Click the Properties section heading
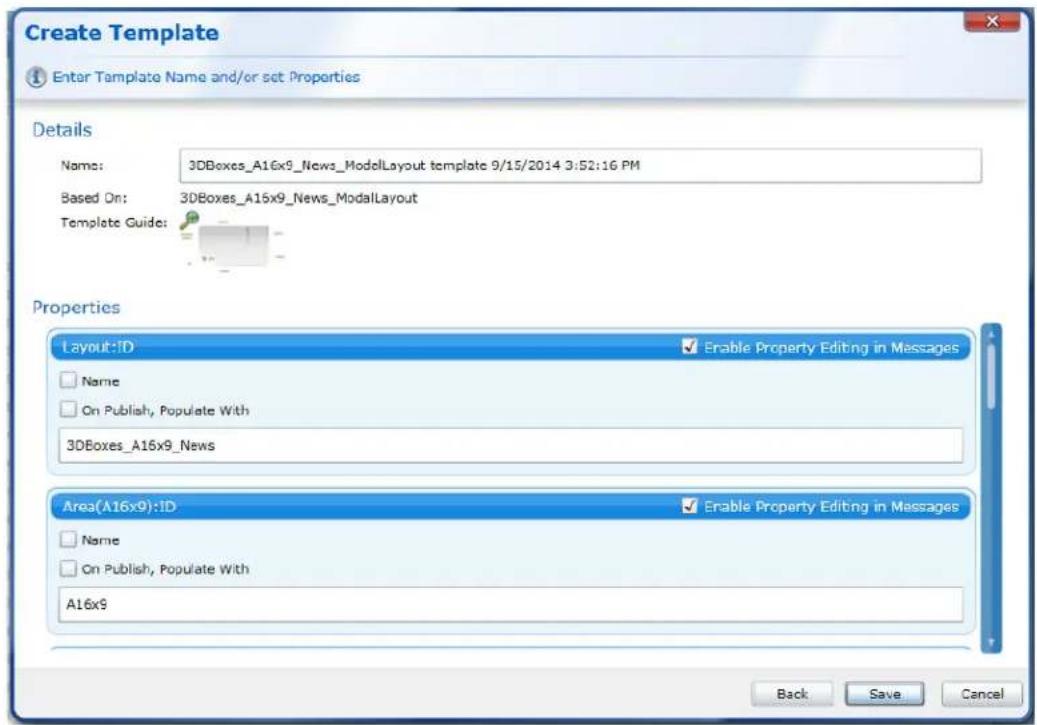Viewport: 1037px width, 725px height. pyautogui.click(x=76, y=308)
